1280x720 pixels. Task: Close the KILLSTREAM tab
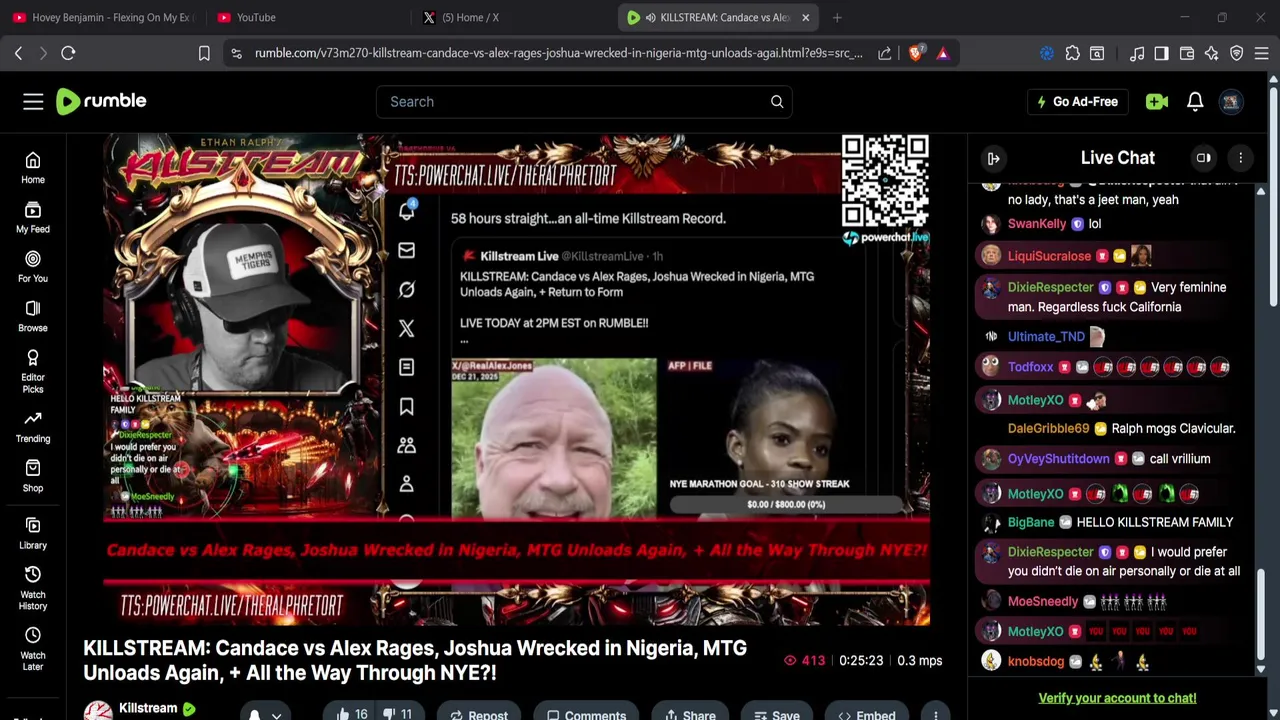tap(805, 17)
